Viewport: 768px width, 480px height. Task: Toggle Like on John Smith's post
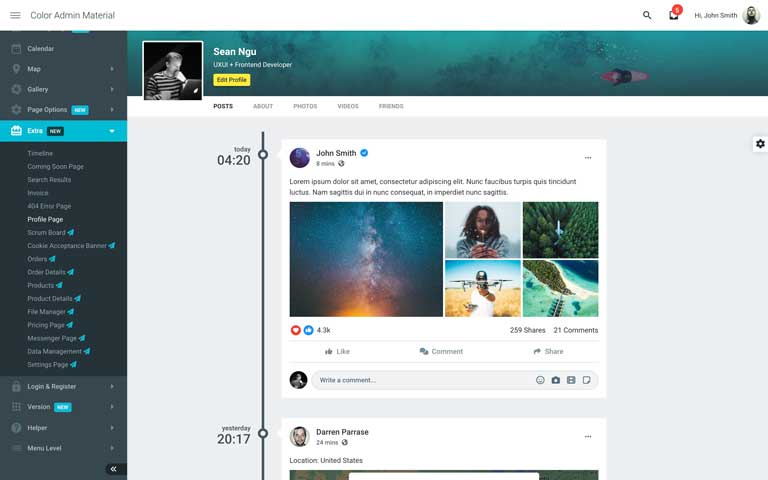point(337,351)
